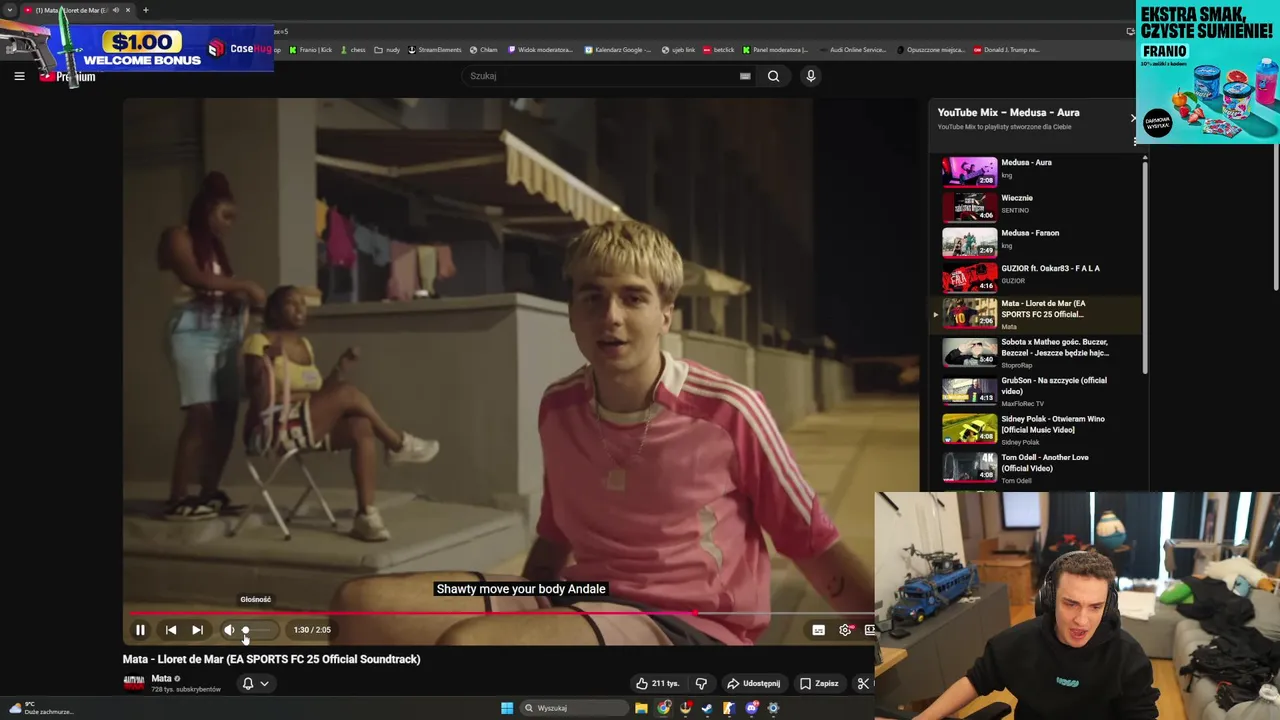1280x720 pixels.
Task: Open notification bell for Mata channel
Action: tap(248, 684)
